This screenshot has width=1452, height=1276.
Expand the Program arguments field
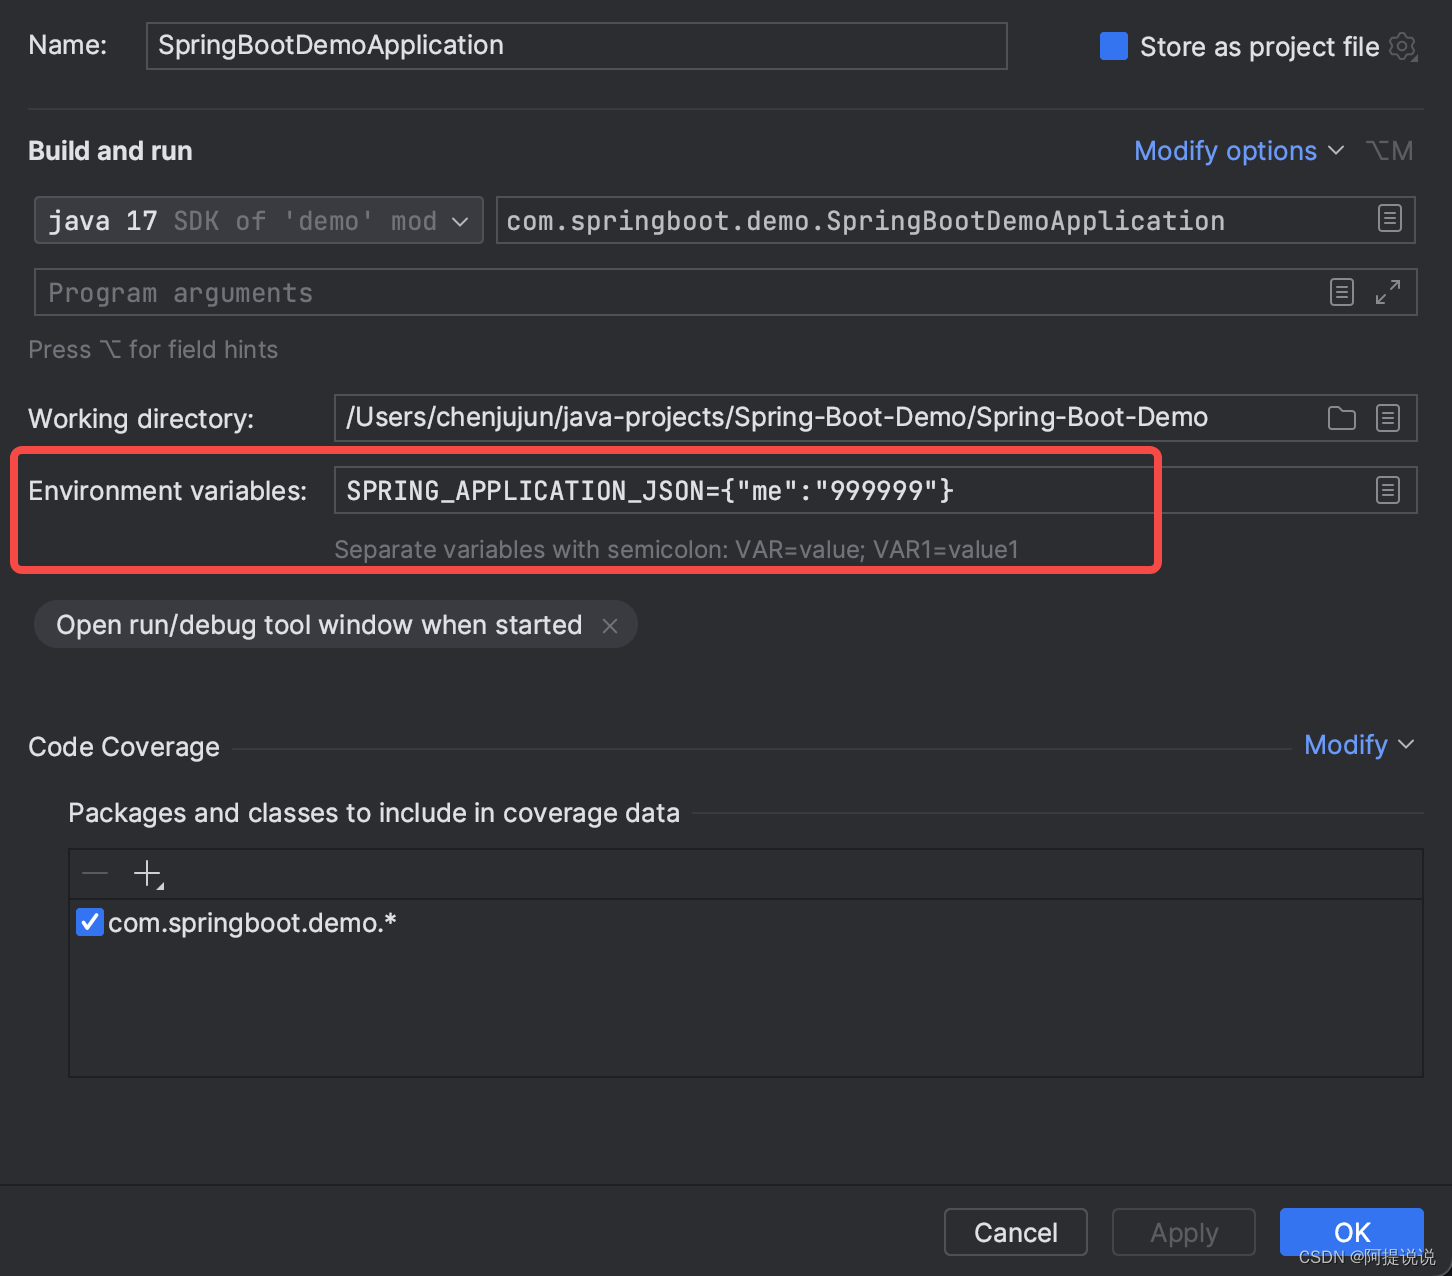(x=1388, y=292)
